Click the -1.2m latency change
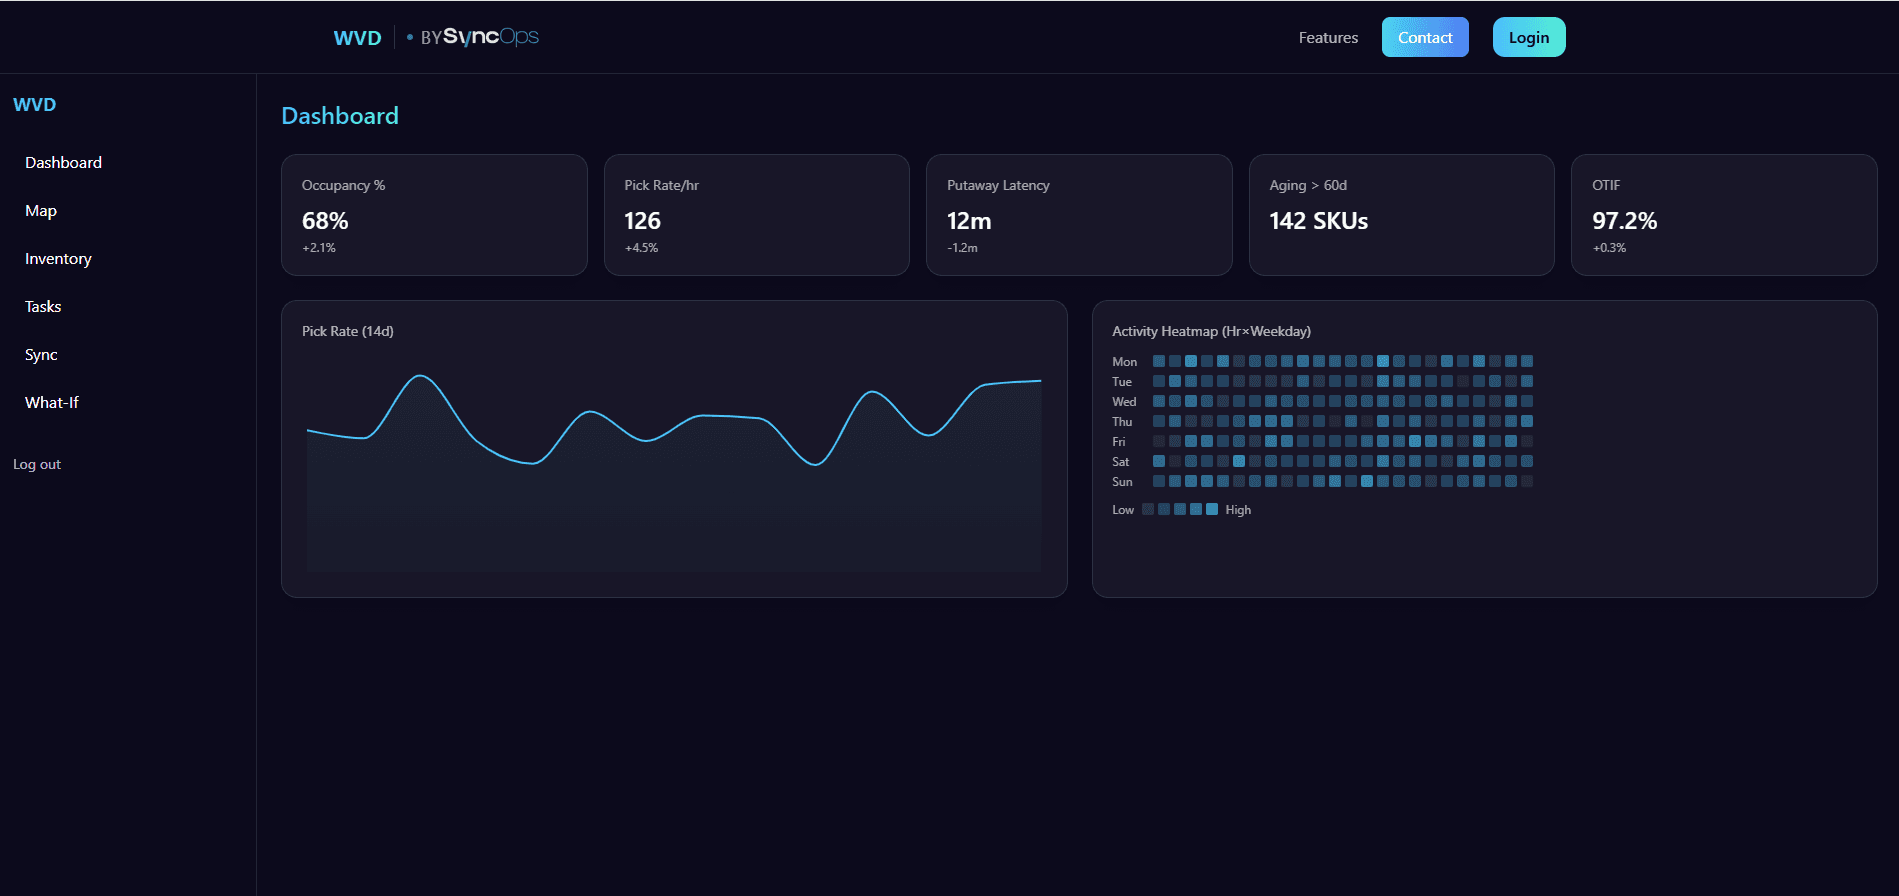1899x896 pixels. click(x=962, y=248)
